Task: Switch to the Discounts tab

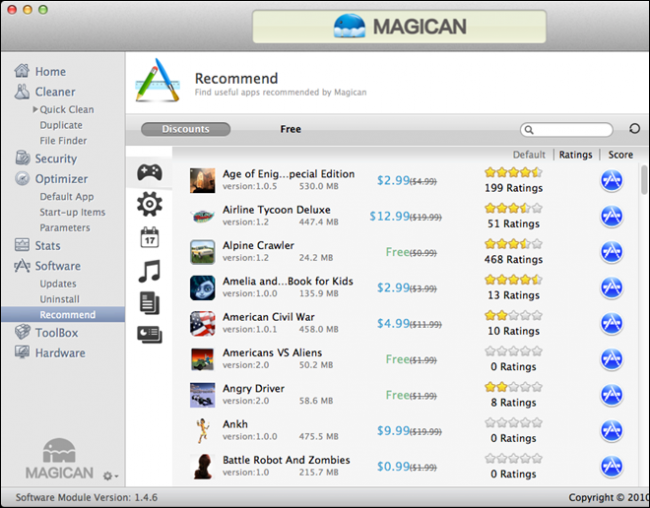Action: [186, 129]
